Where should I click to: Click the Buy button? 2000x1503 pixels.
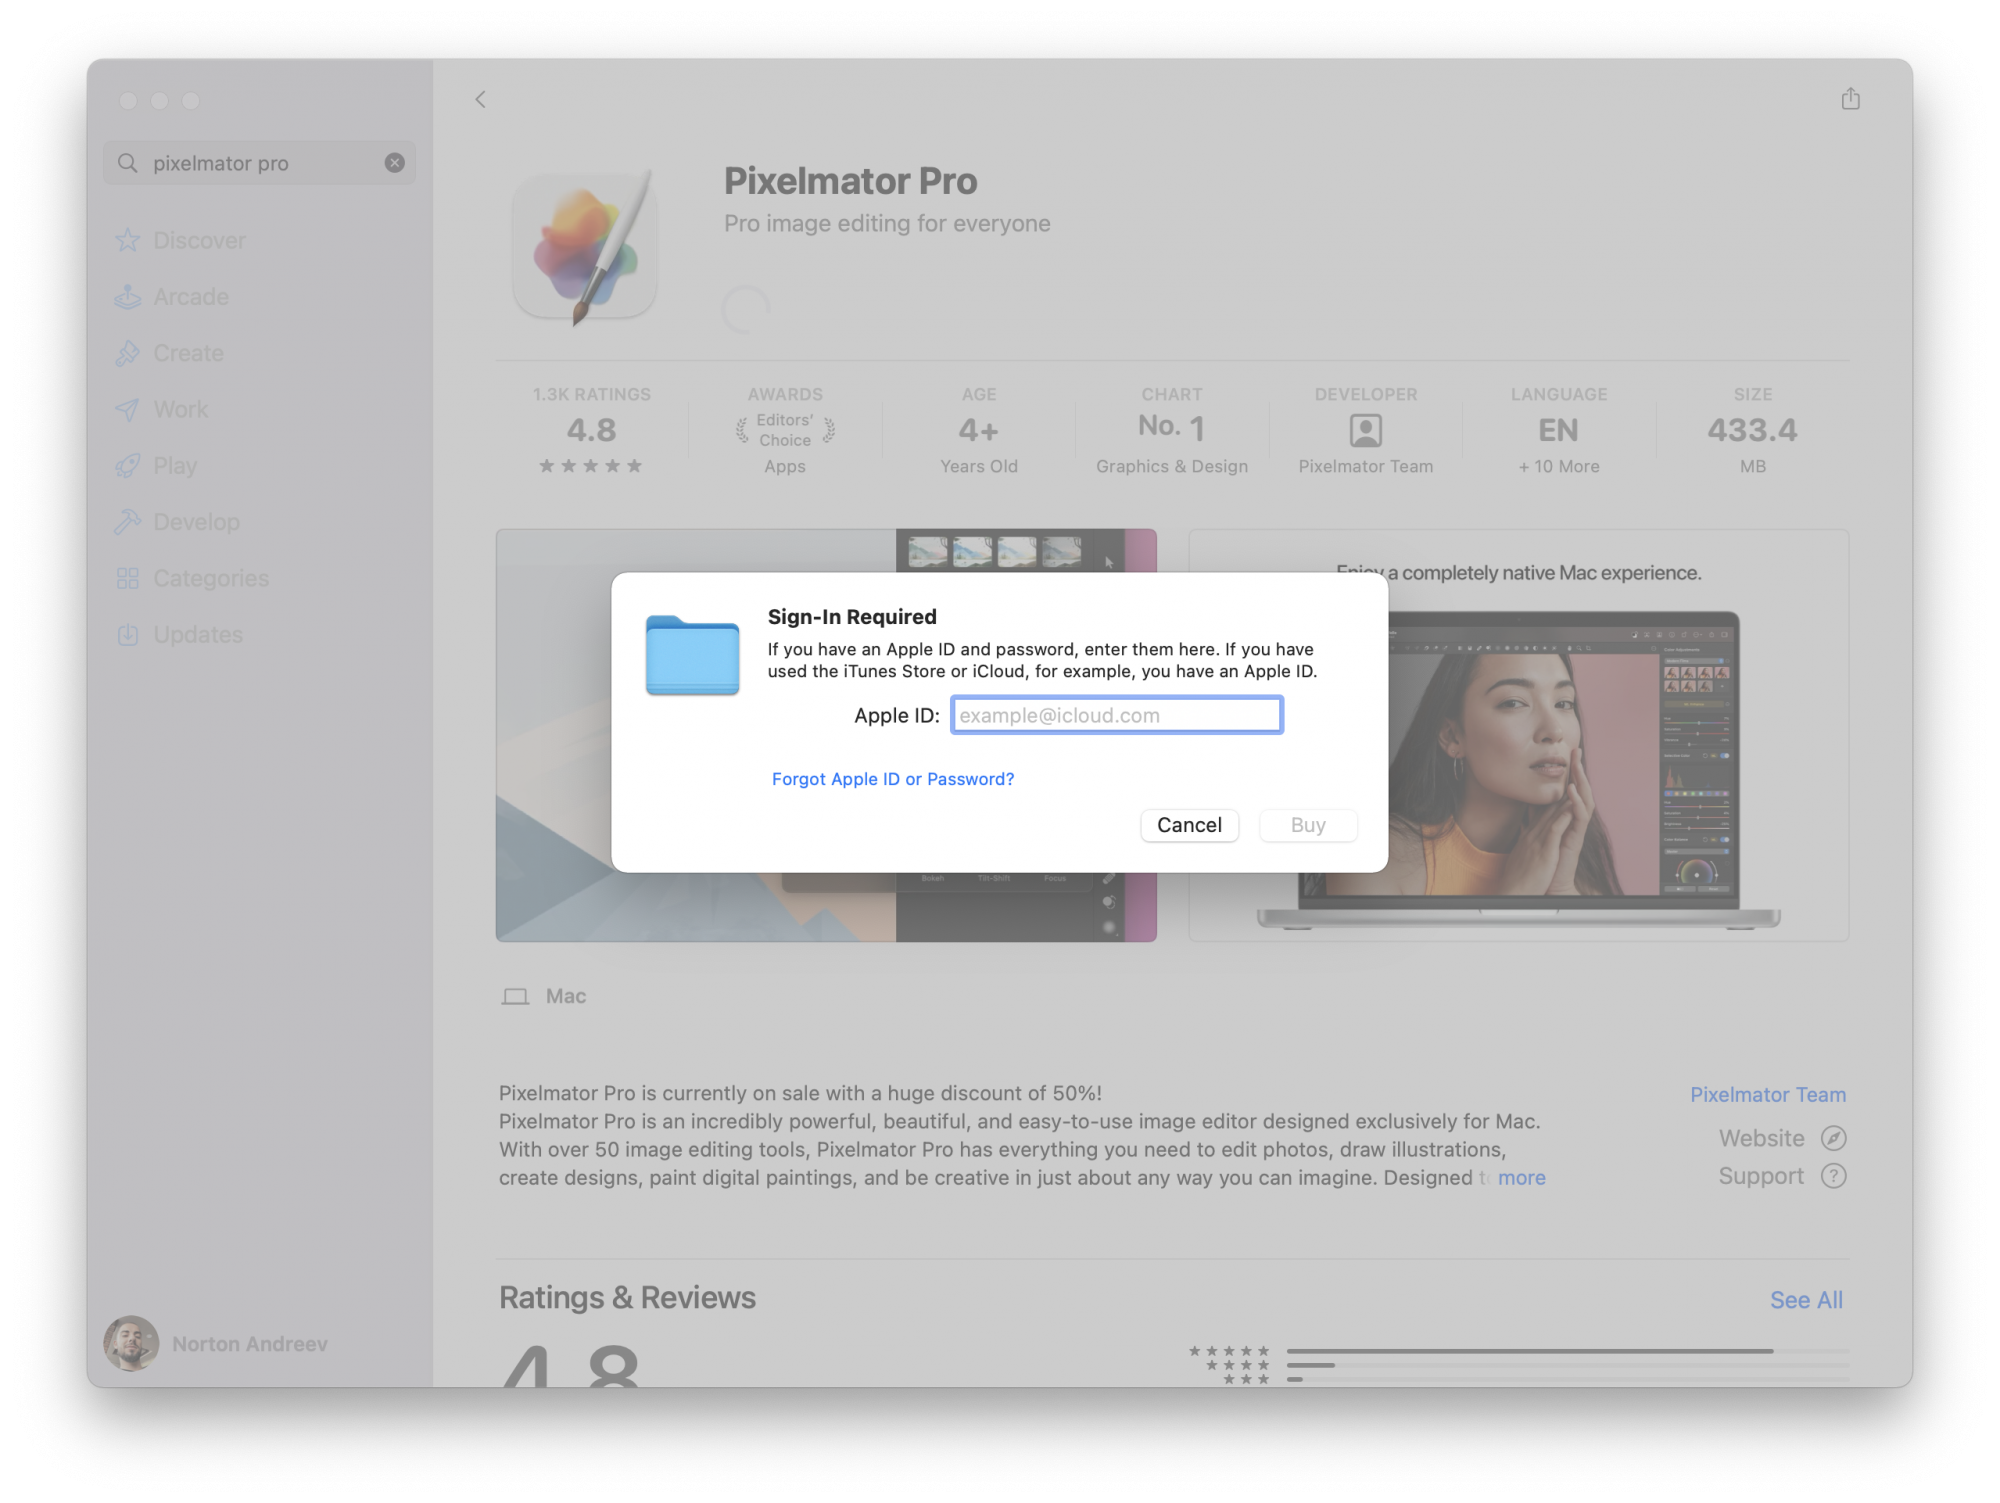(1307, 825)
